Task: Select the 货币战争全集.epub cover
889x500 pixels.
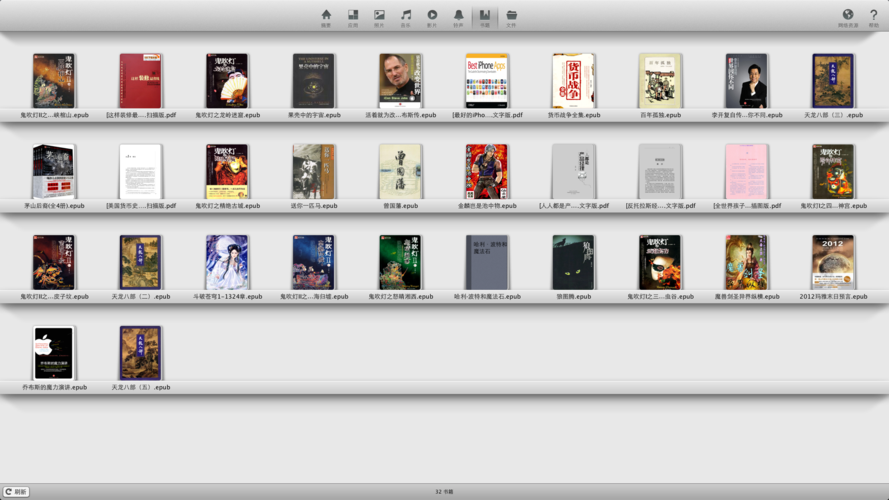Action: point(574,81)
